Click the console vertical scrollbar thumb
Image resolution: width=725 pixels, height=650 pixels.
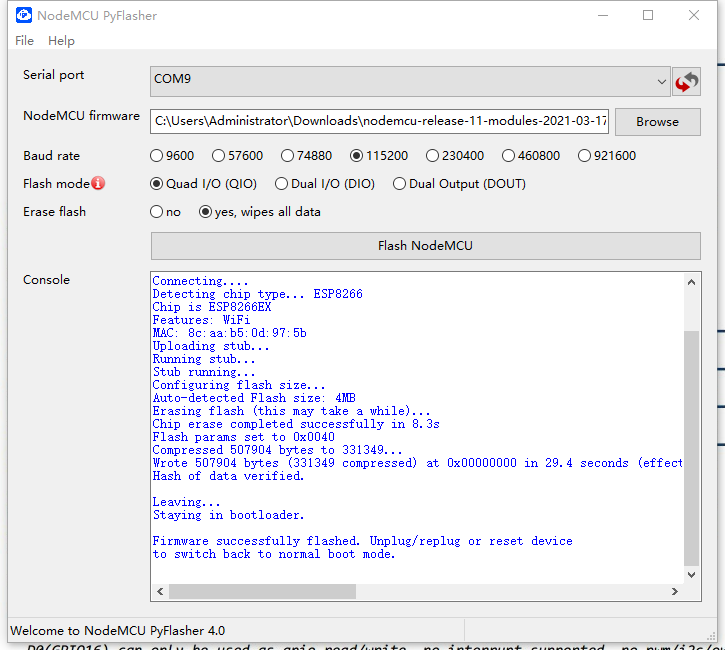691,448
